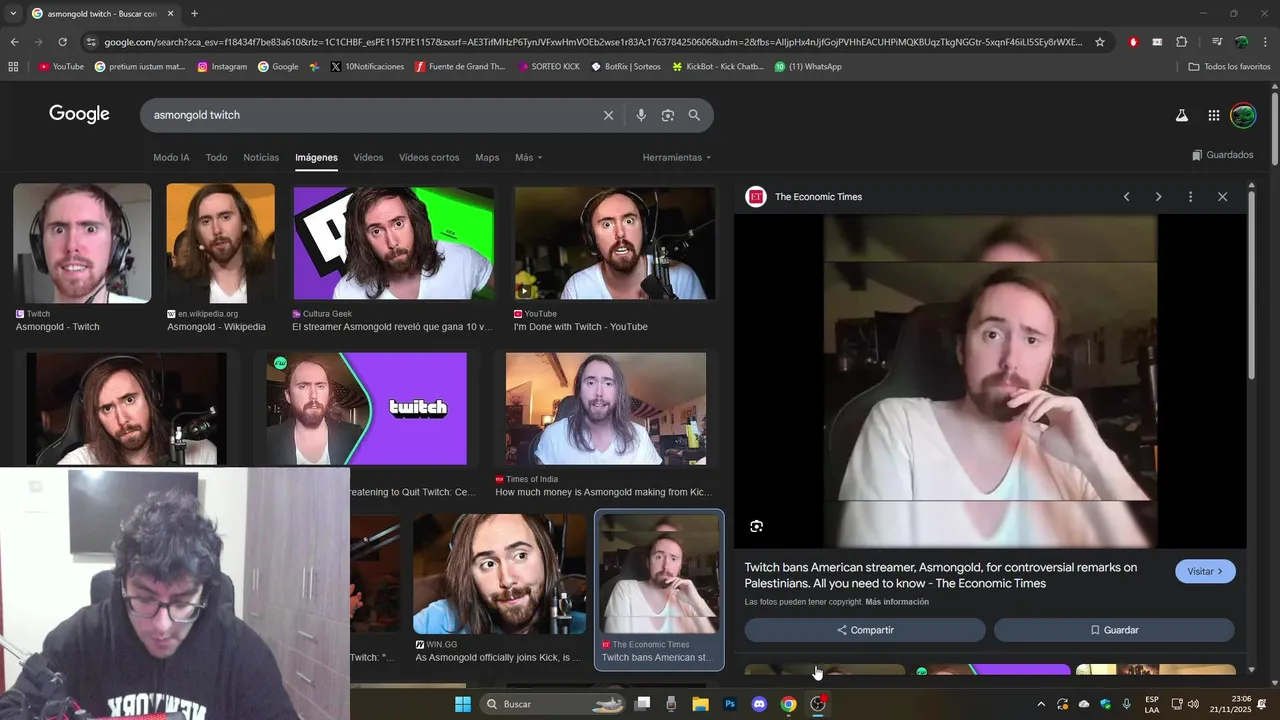Expand the Herramientas dropdown
This screenshot has height=720, width=1280.
(x=677, y=158)
